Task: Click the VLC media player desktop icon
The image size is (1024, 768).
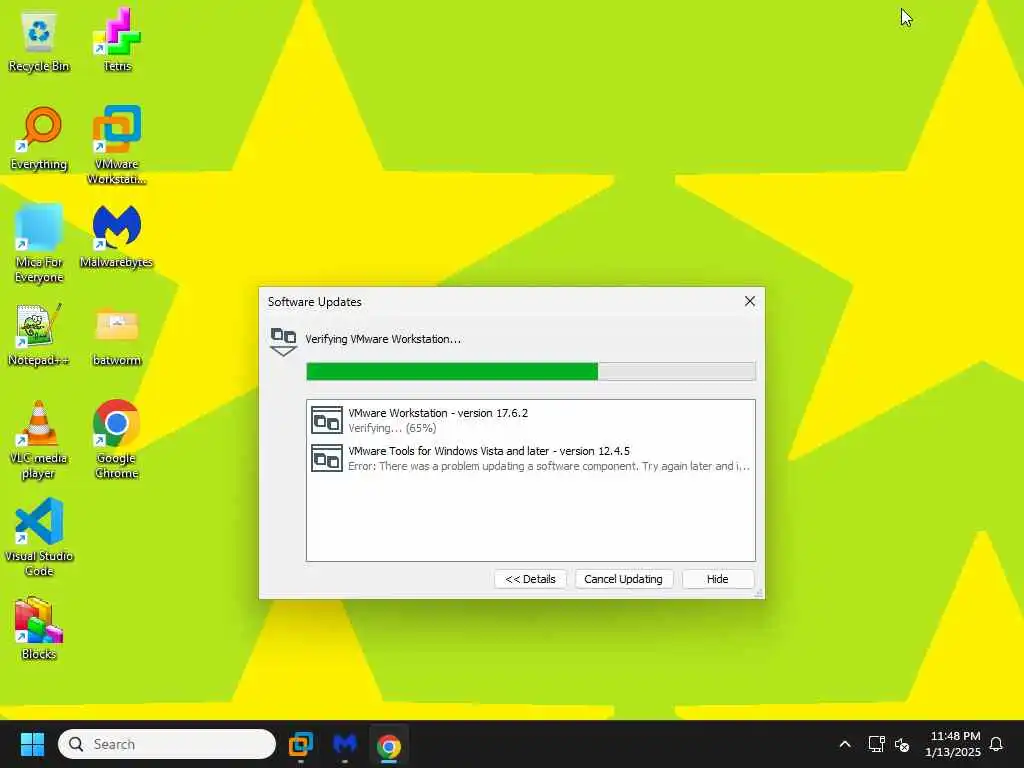Action: pyautogui.click(x=39, y=439)
